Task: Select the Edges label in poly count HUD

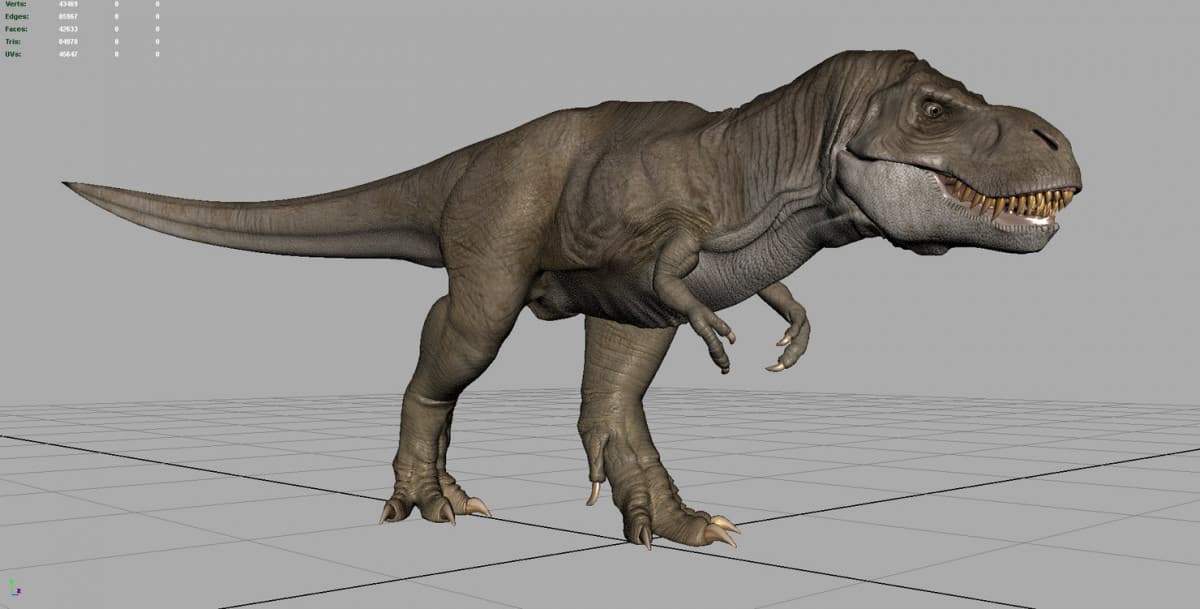Action: 18,18
